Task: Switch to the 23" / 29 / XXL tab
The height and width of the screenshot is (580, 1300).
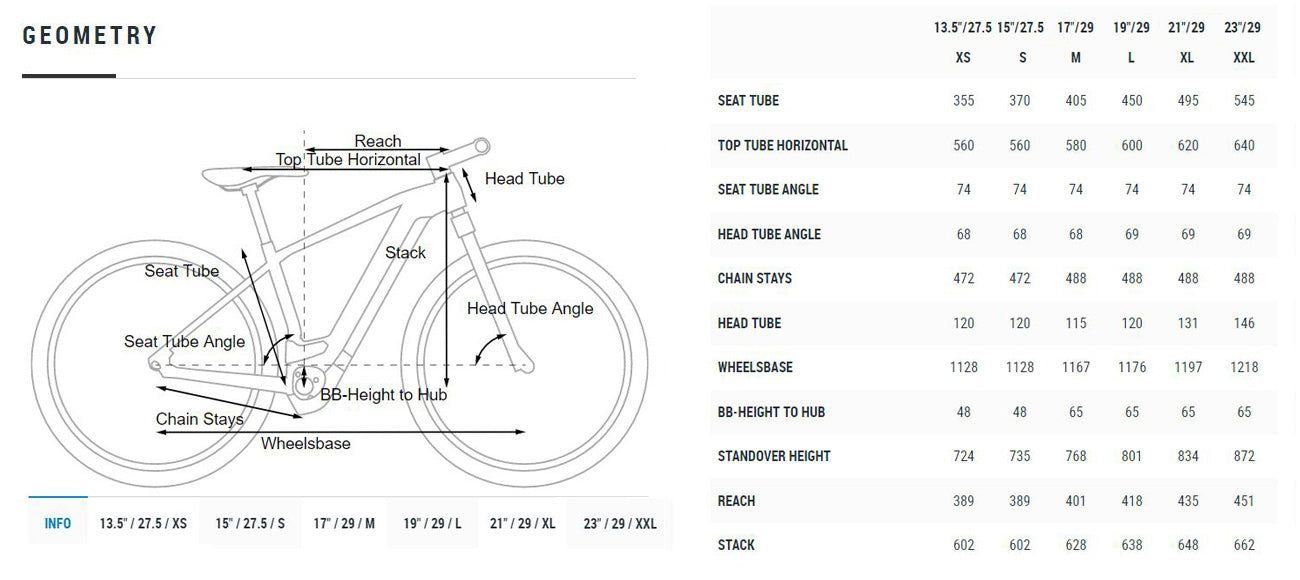Action: point(619,523)
